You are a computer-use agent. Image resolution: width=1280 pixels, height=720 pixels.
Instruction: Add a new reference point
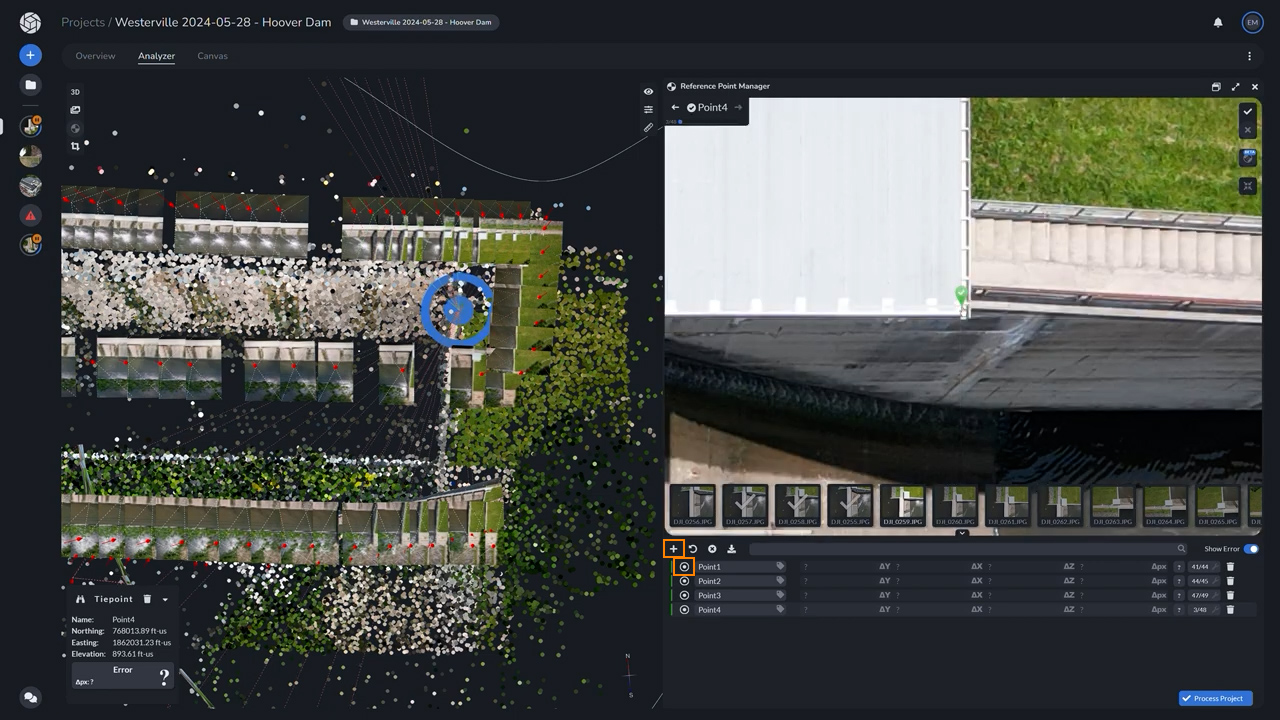point(673,549)
